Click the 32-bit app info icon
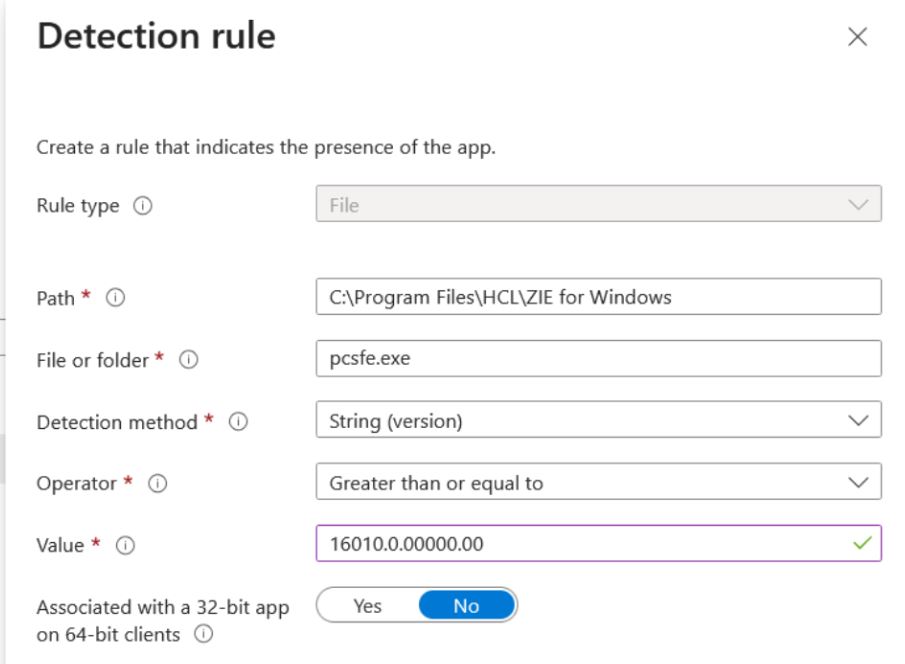The image size is (905, 664). (203, 634)
